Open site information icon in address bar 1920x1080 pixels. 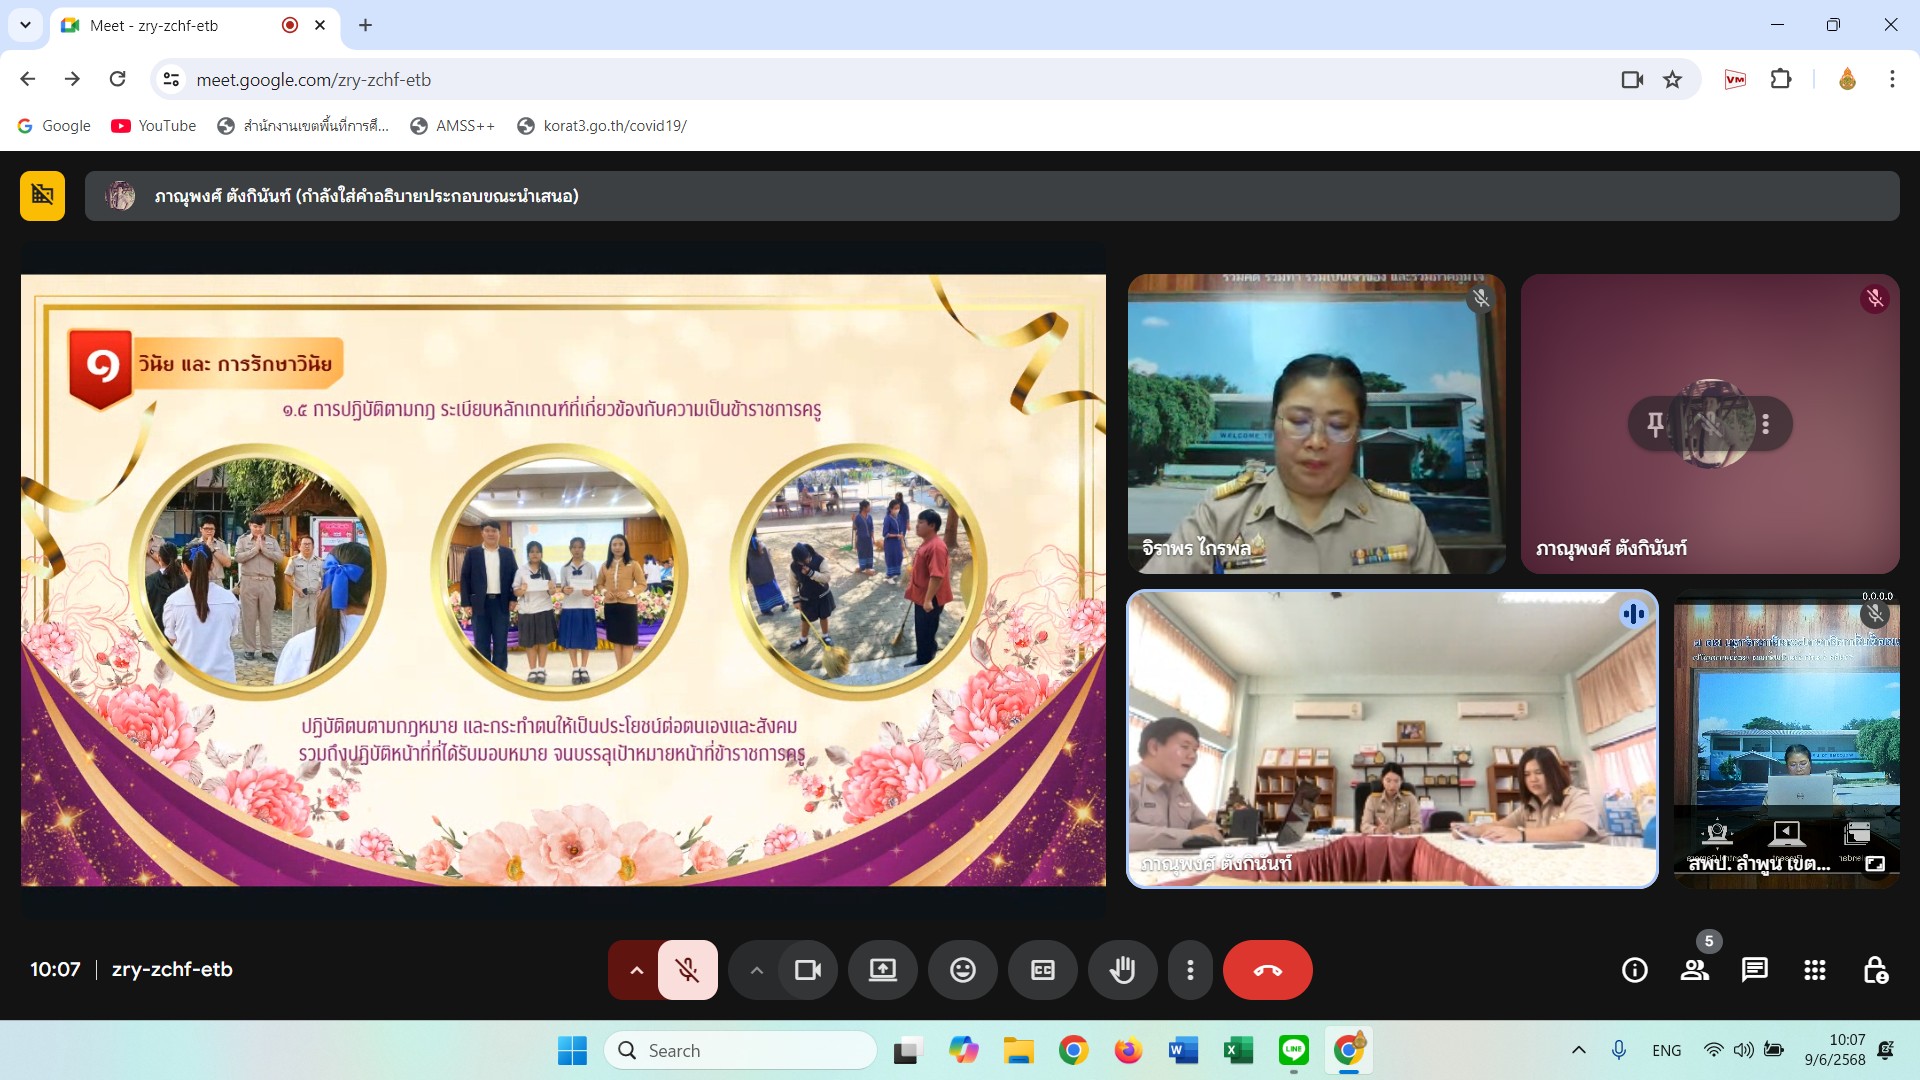[172, 79]
